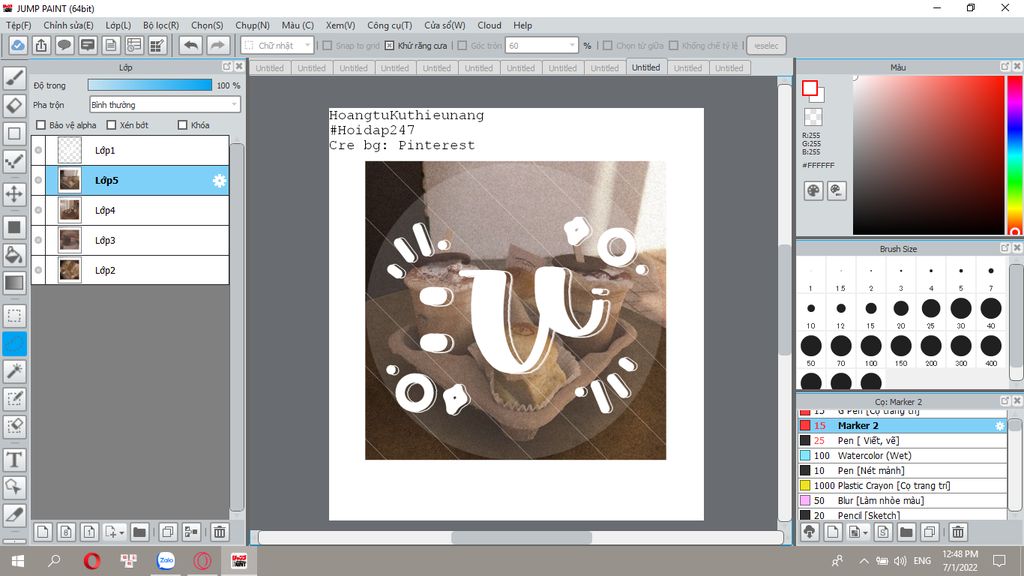Select the Eyedropper tool

point(14,515)
